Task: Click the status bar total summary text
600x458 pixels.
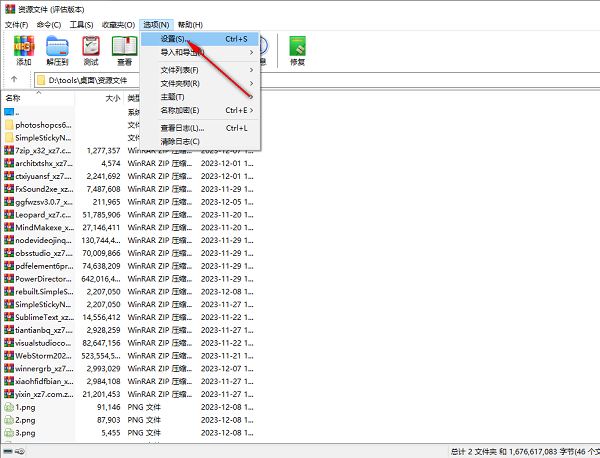Action: [525, 452]
